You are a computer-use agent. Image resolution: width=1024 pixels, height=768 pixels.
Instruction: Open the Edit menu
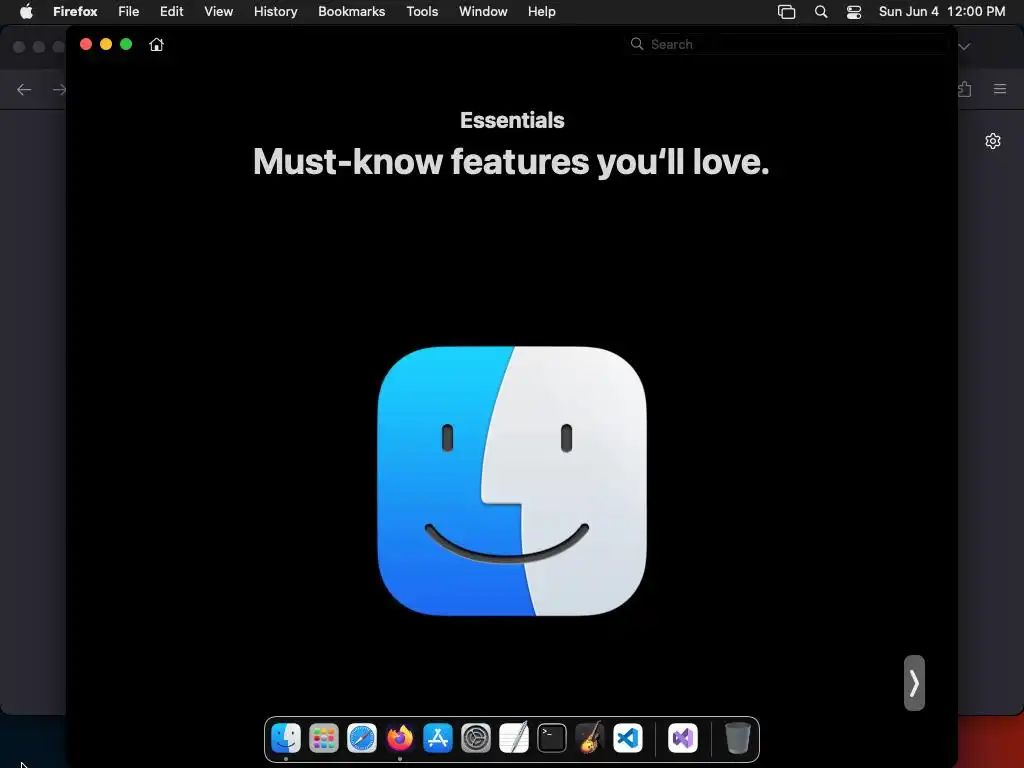coord(172,11)
